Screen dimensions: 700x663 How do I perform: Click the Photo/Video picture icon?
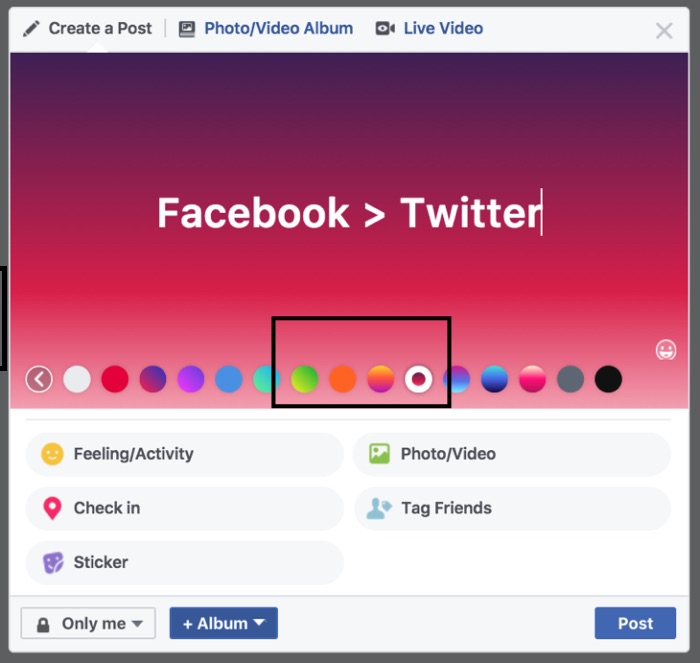[379, 454]
